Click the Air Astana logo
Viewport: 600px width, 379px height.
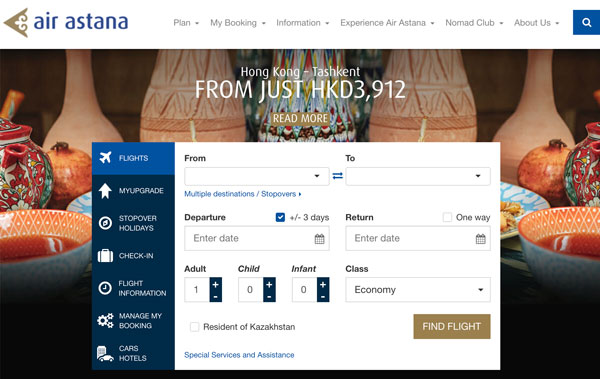(66, 22)
